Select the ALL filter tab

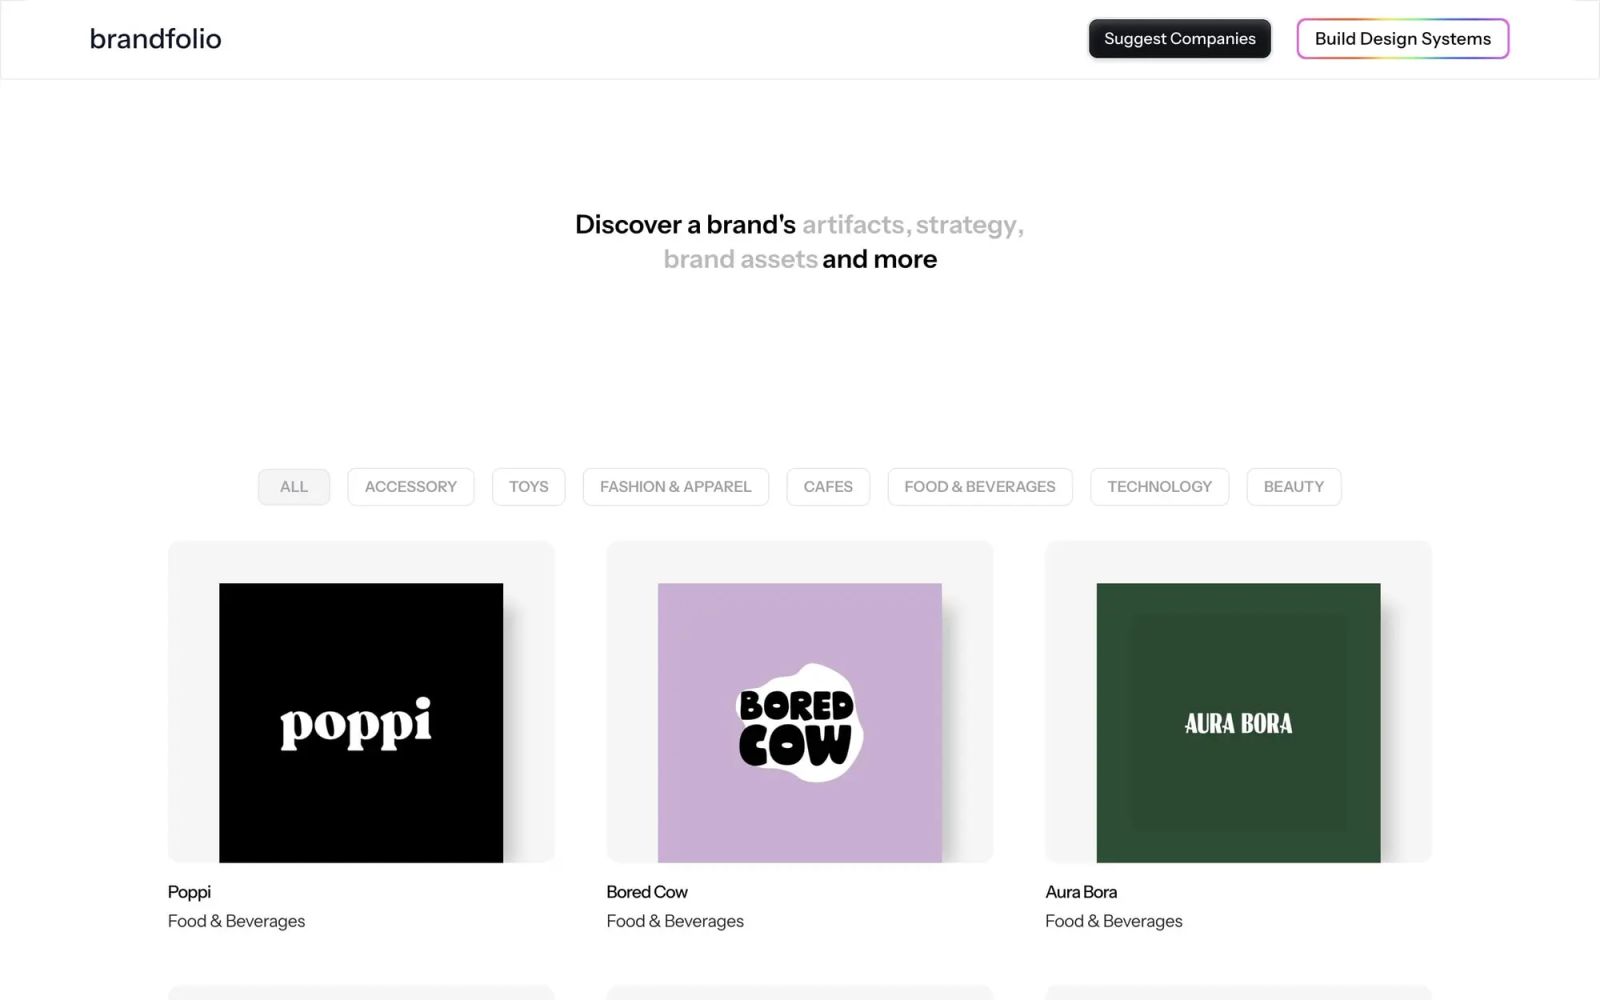pos(294,487)
